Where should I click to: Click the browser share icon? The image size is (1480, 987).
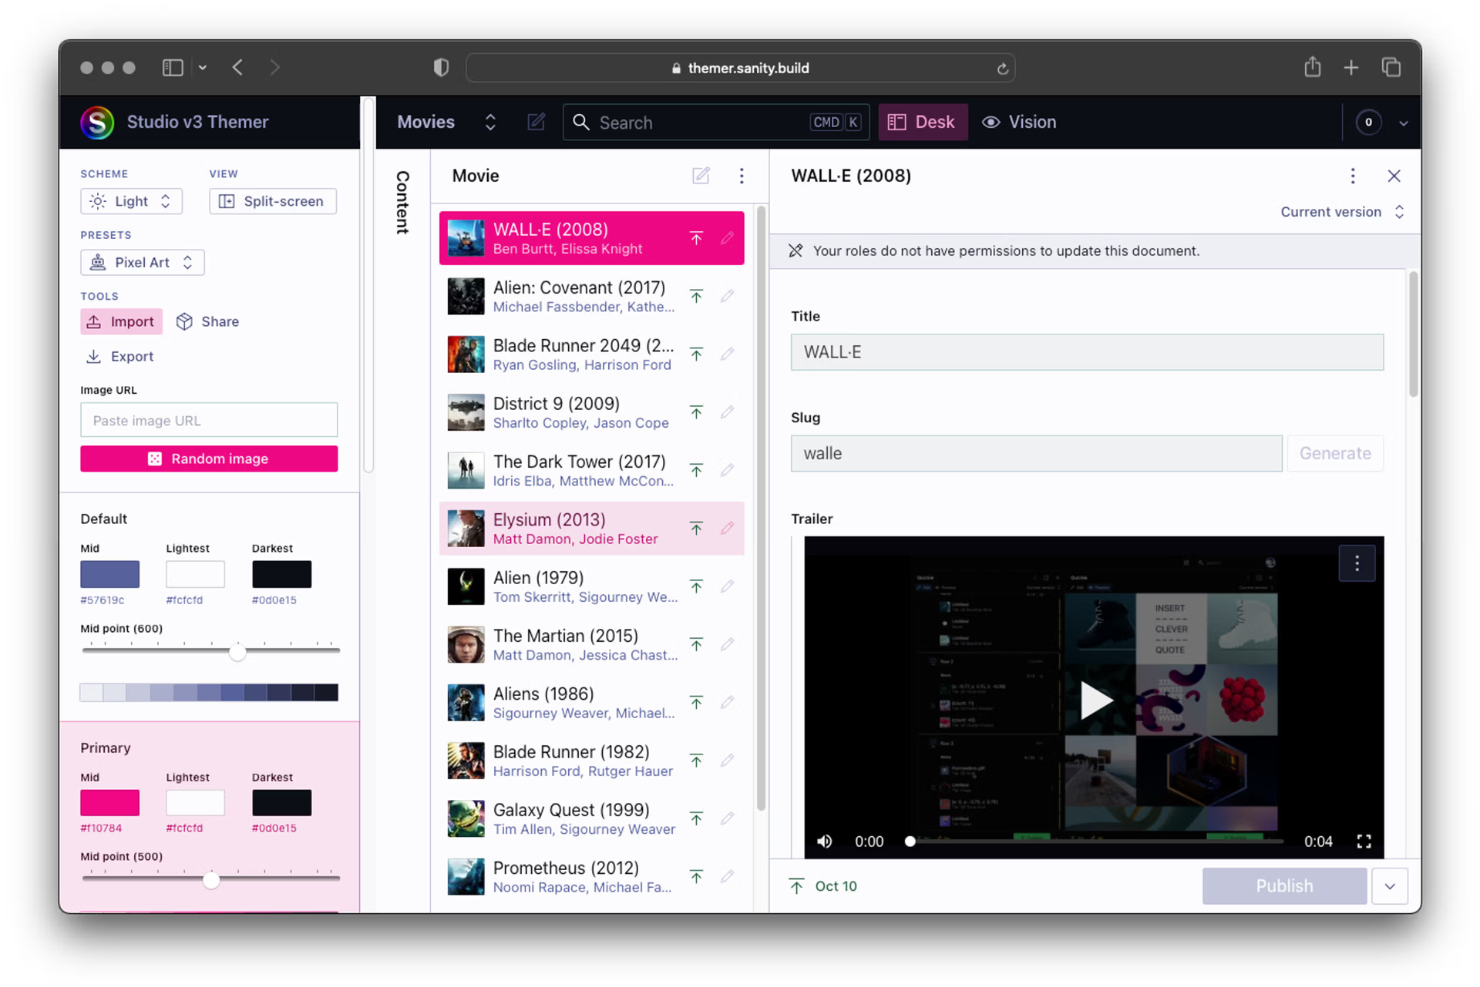click(x=1312, y=67)
